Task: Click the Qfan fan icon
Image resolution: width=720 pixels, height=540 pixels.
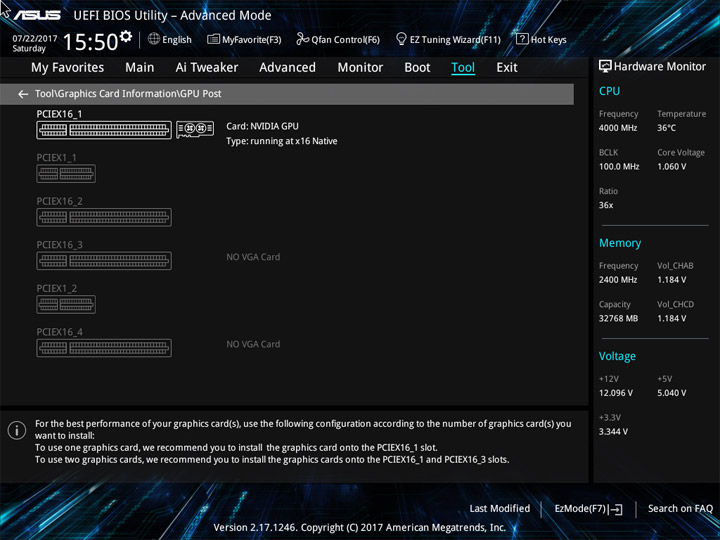Action: [302, 39]
